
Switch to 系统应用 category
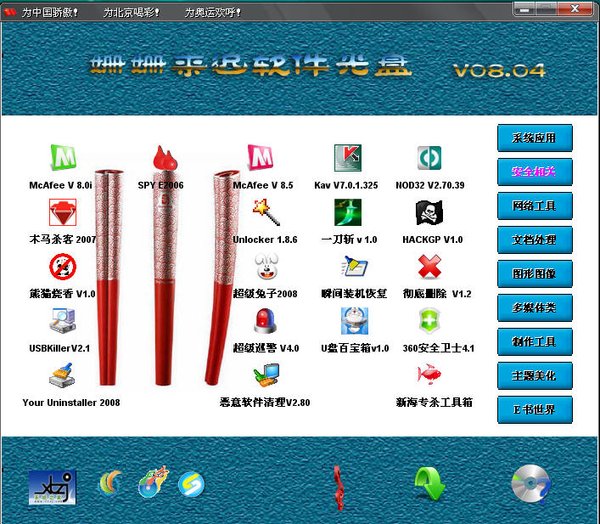point(535,137)
